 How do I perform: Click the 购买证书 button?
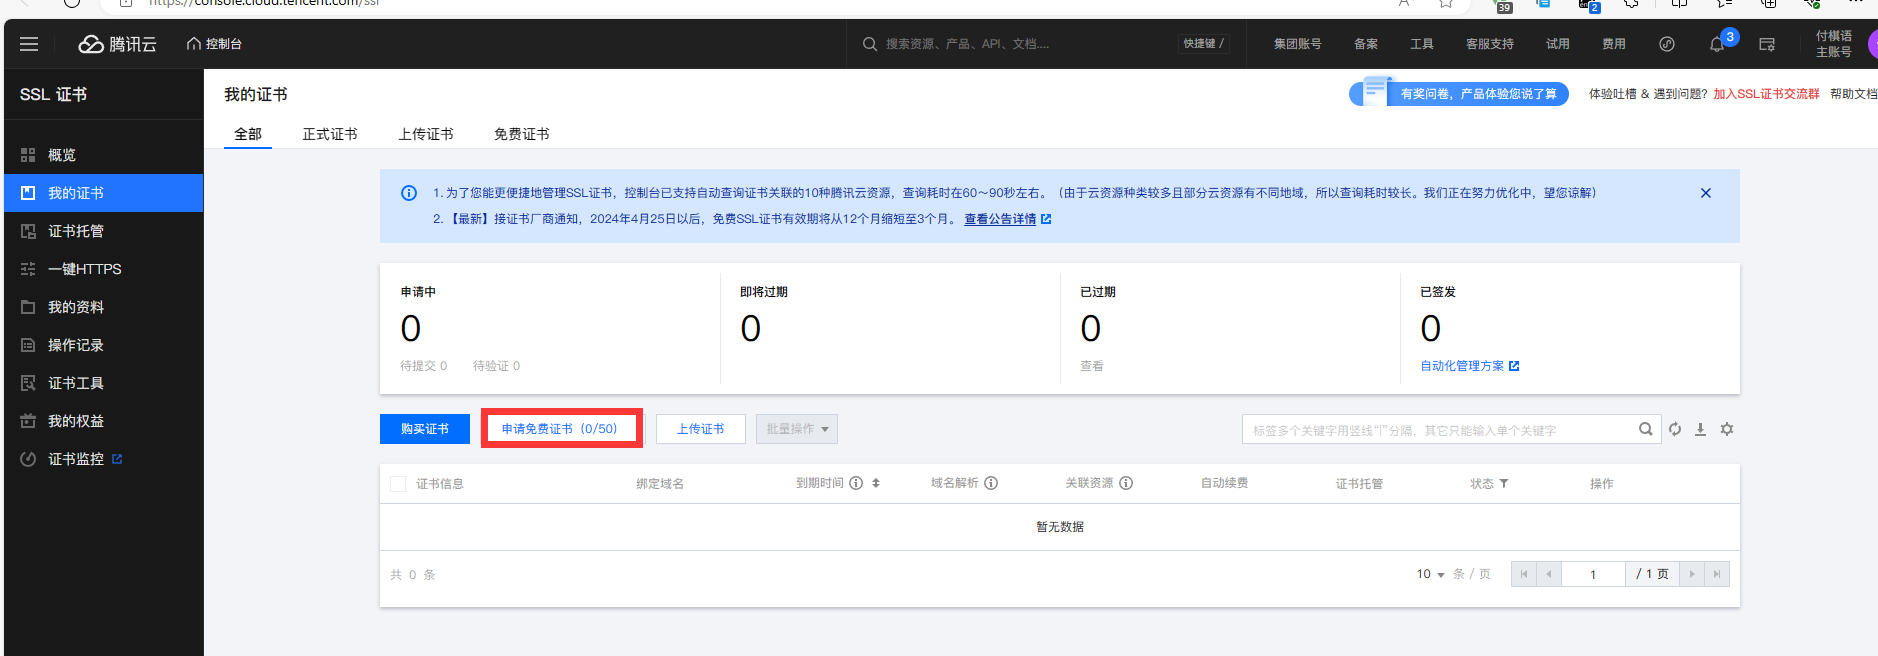[425, 429]
